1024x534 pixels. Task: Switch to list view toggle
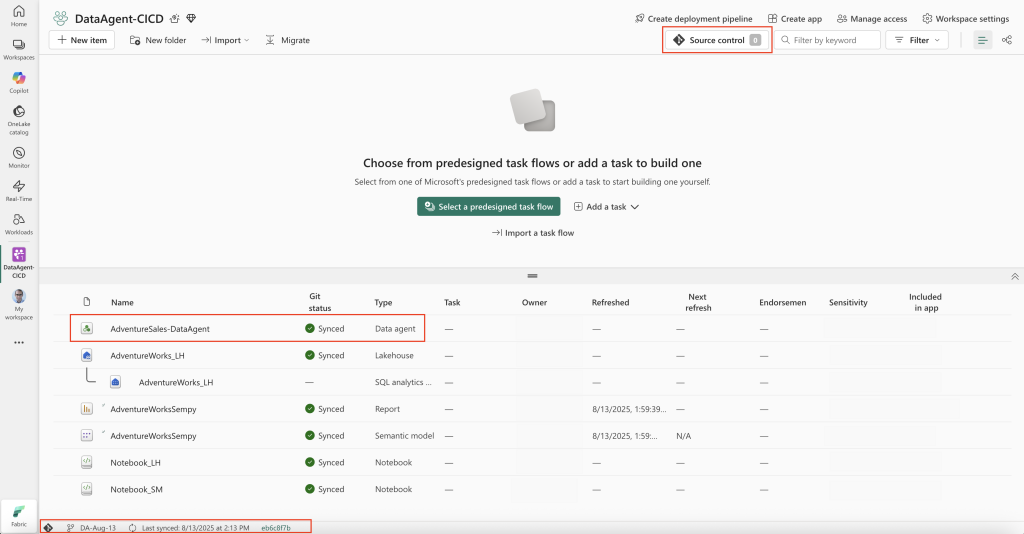(982, 40)
